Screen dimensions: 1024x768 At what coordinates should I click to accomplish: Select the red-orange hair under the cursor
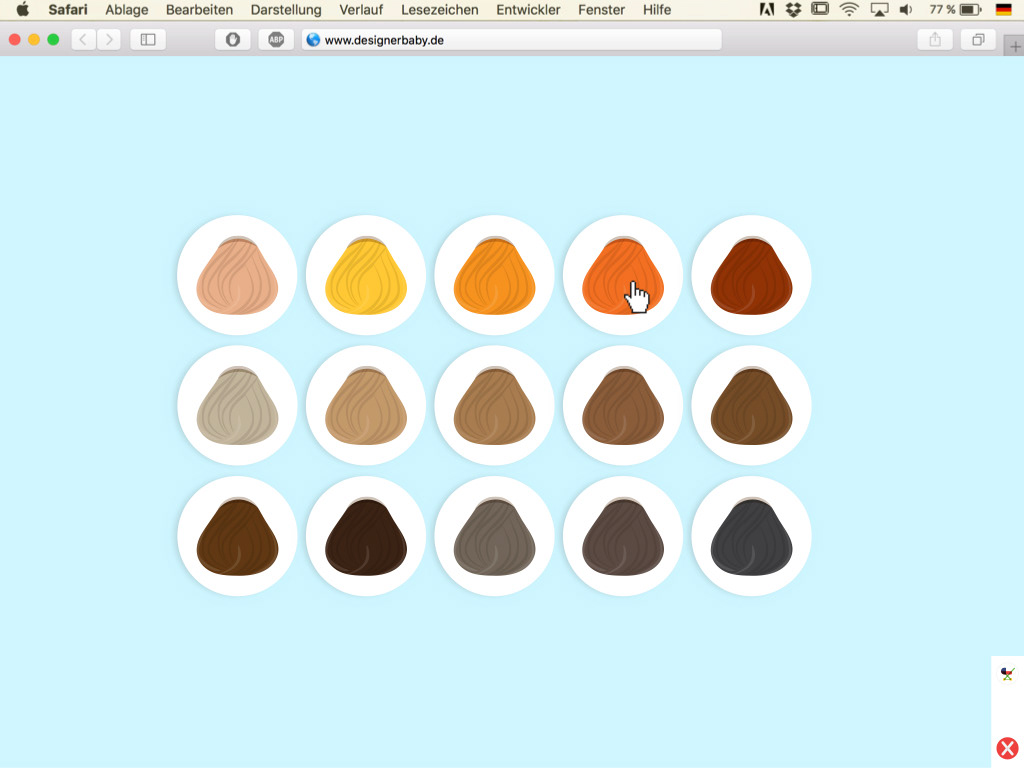pyautogui.click(x=623, y=275)
